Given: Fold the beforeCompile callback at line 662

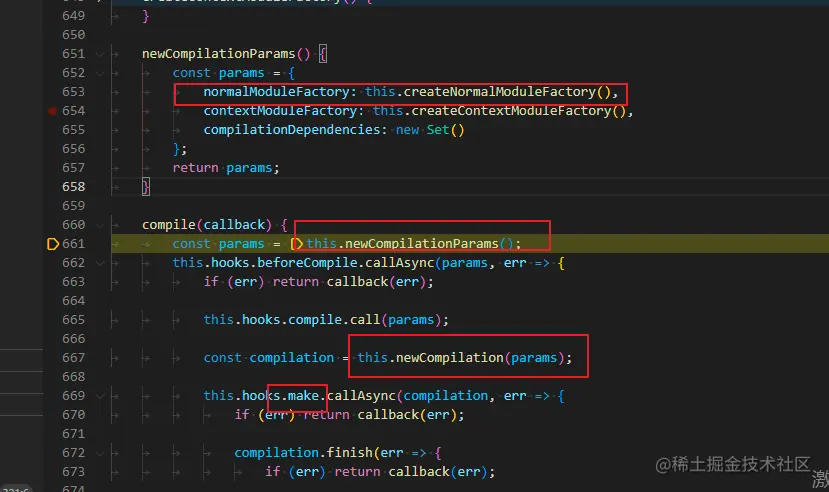Looking at the screenshot, I should (100, 263).
